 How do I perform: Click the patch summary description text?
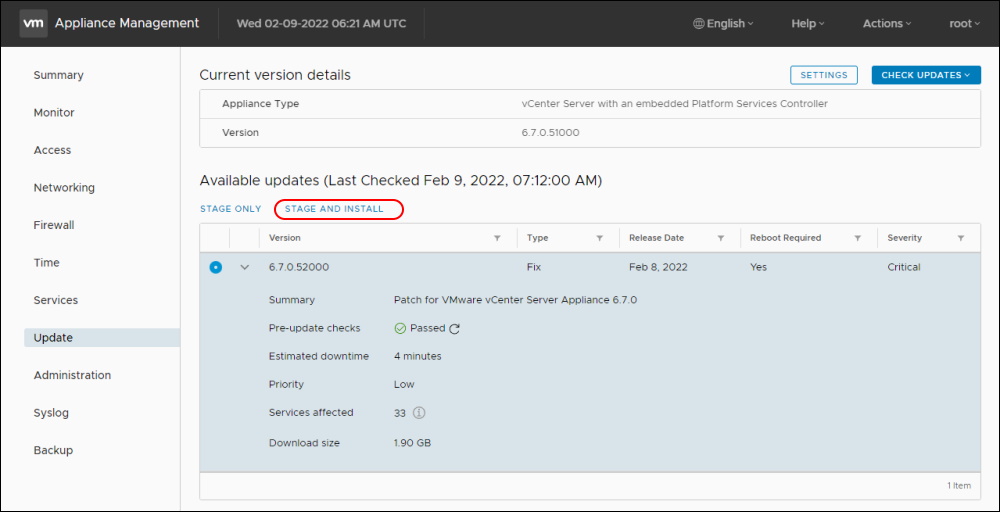tap(515, 300)
